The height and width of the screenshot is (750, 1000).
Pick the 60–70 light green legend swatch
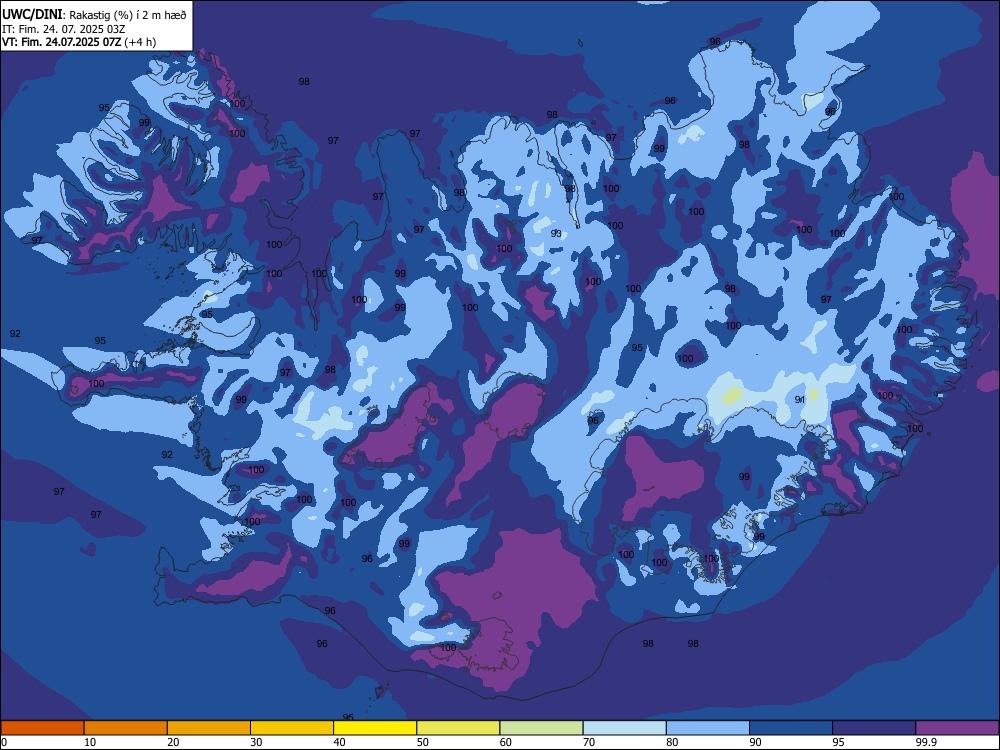click(x=541, y=728)
